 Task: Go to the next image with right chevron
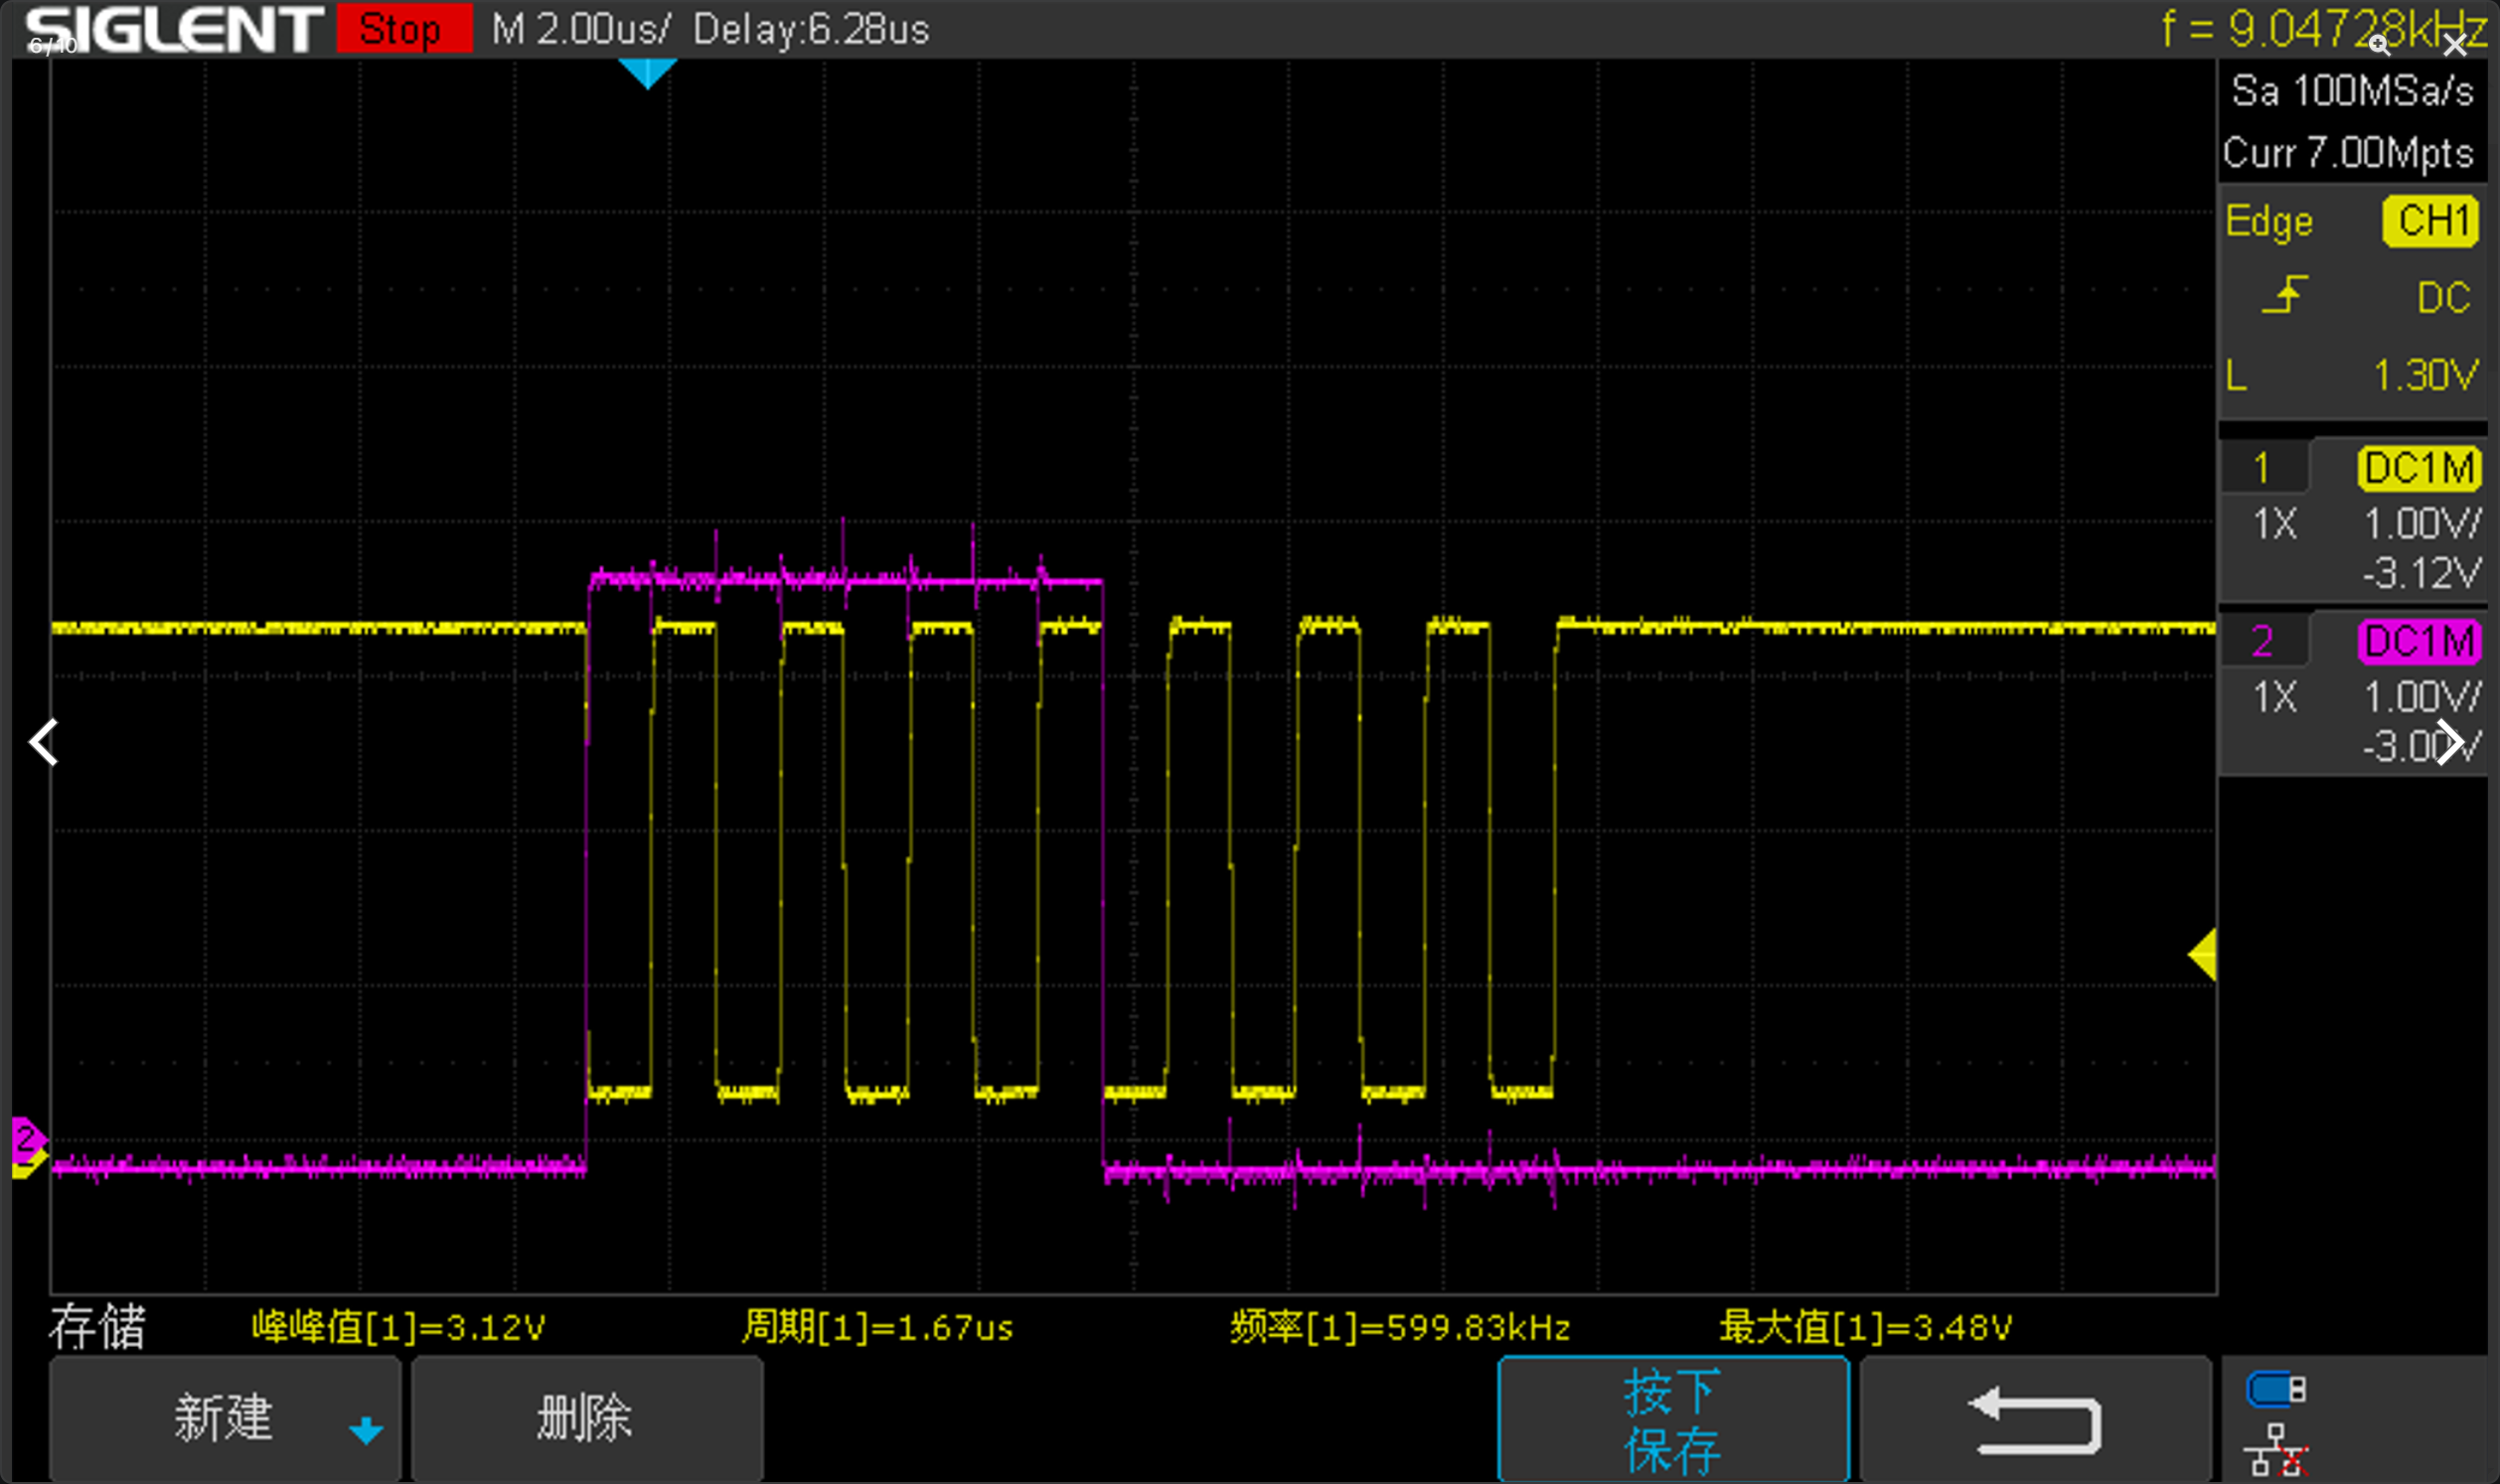tap(2449, 742)
